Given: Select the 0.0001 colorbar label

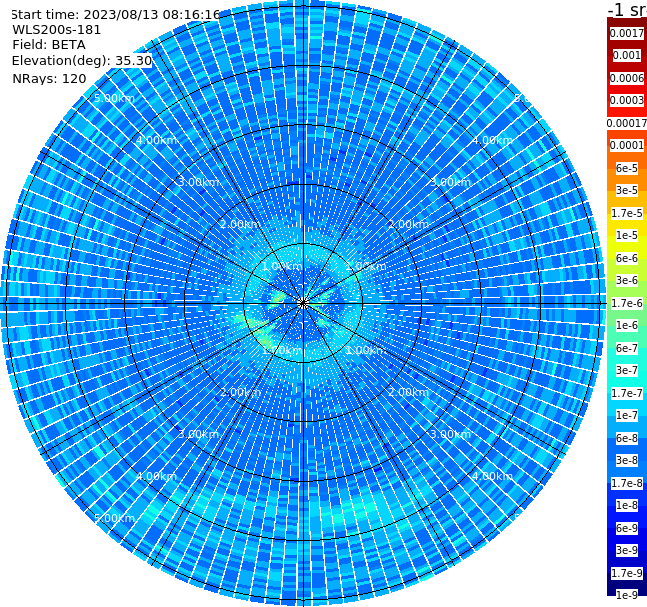Looking at the screenshot, I should [627, 145].
